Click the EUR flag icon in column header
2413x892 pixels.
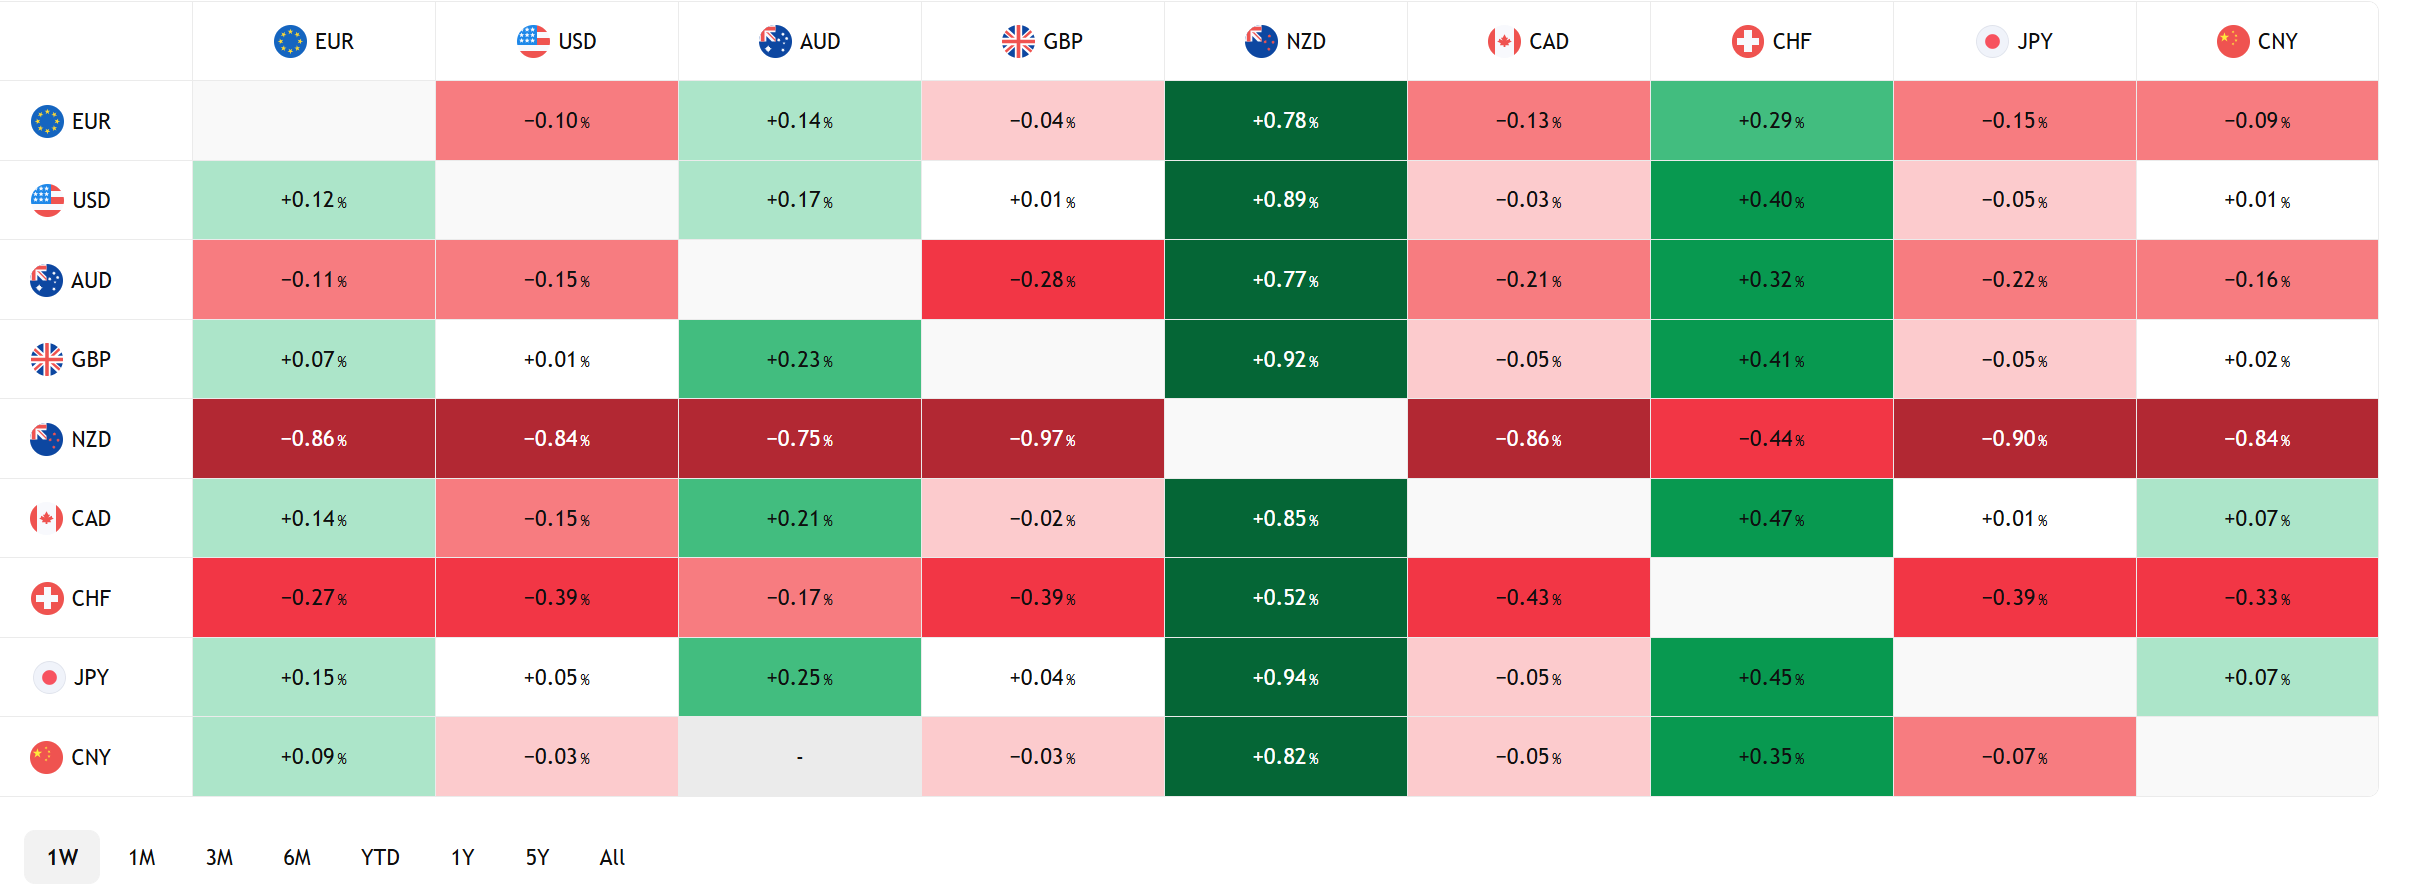click(x=290, y=42)
